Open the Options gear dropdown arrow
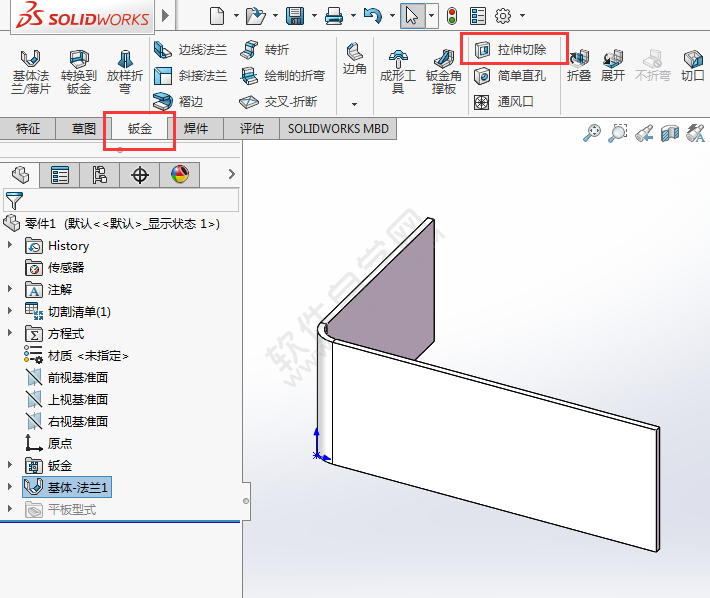Image resolution: width=710 pixels, height=598 pixels. click(522, 16)
